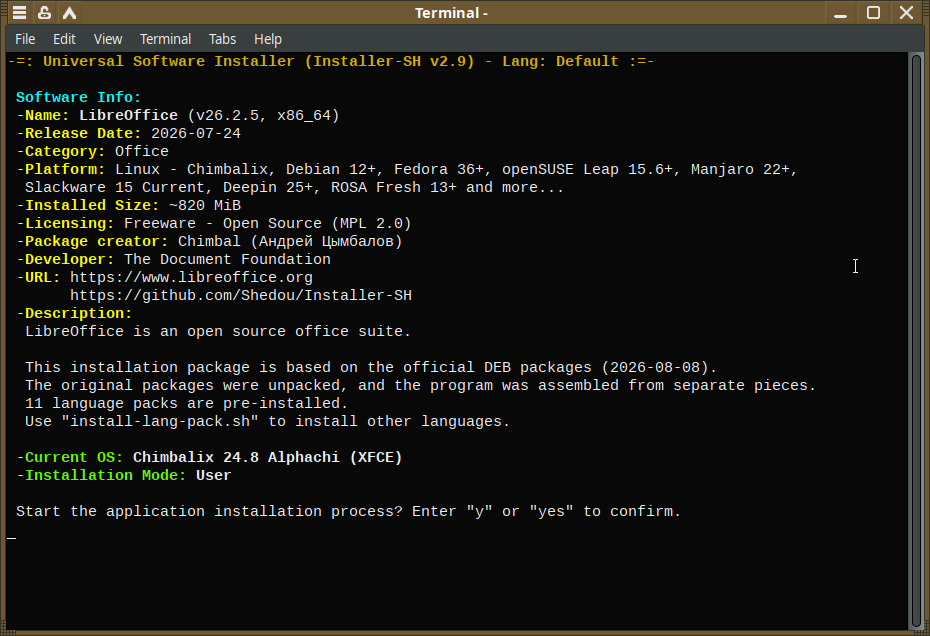Click the shade/roll-up arrow icon in title bar

click(x=69, y=12)
